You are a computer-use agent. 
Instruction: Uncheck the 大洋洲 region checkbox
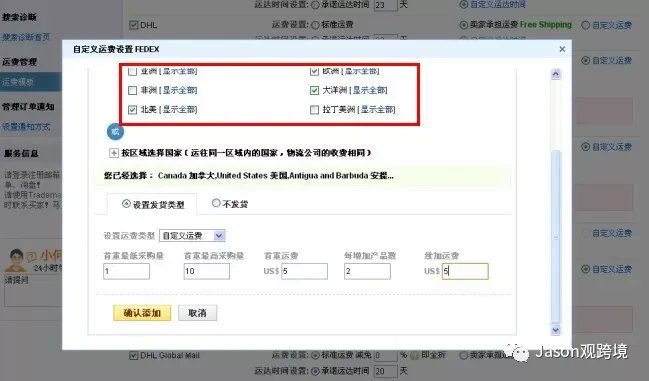314,90
